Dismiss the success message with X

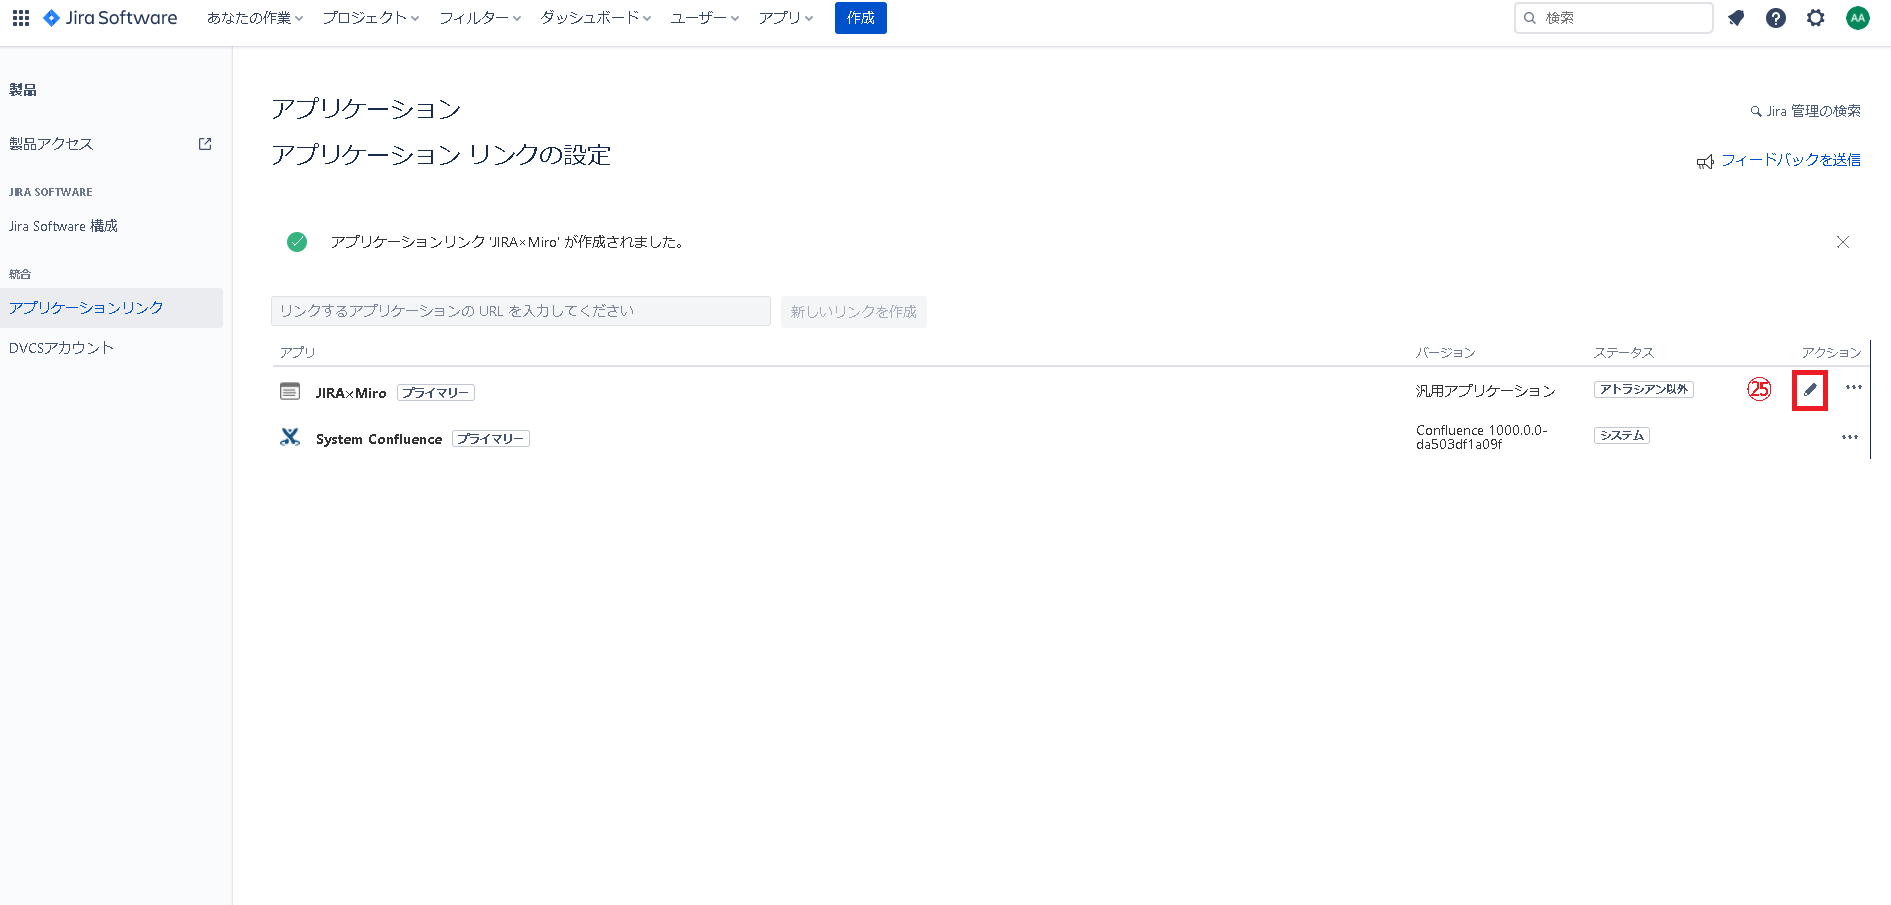pyautogui.click(x=1842, y=242)
